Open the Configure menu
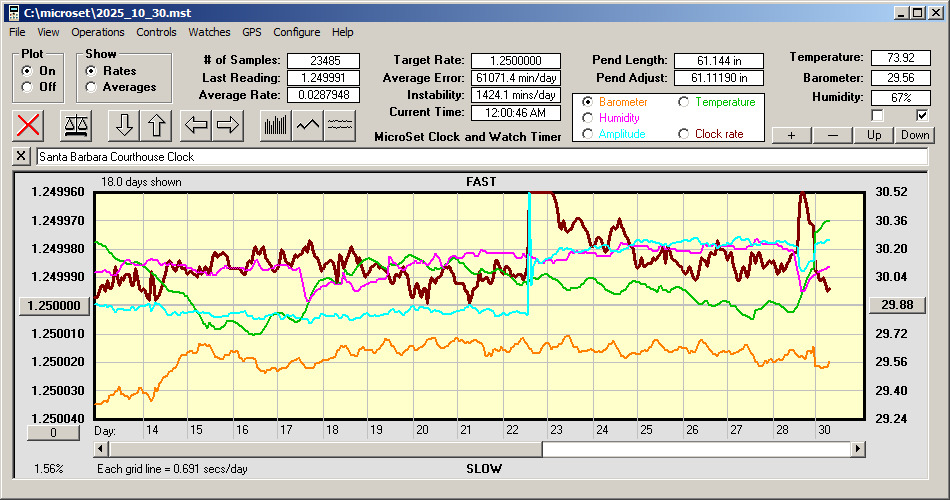This screenshot has height=500, width=950. (x=297, y=32)
